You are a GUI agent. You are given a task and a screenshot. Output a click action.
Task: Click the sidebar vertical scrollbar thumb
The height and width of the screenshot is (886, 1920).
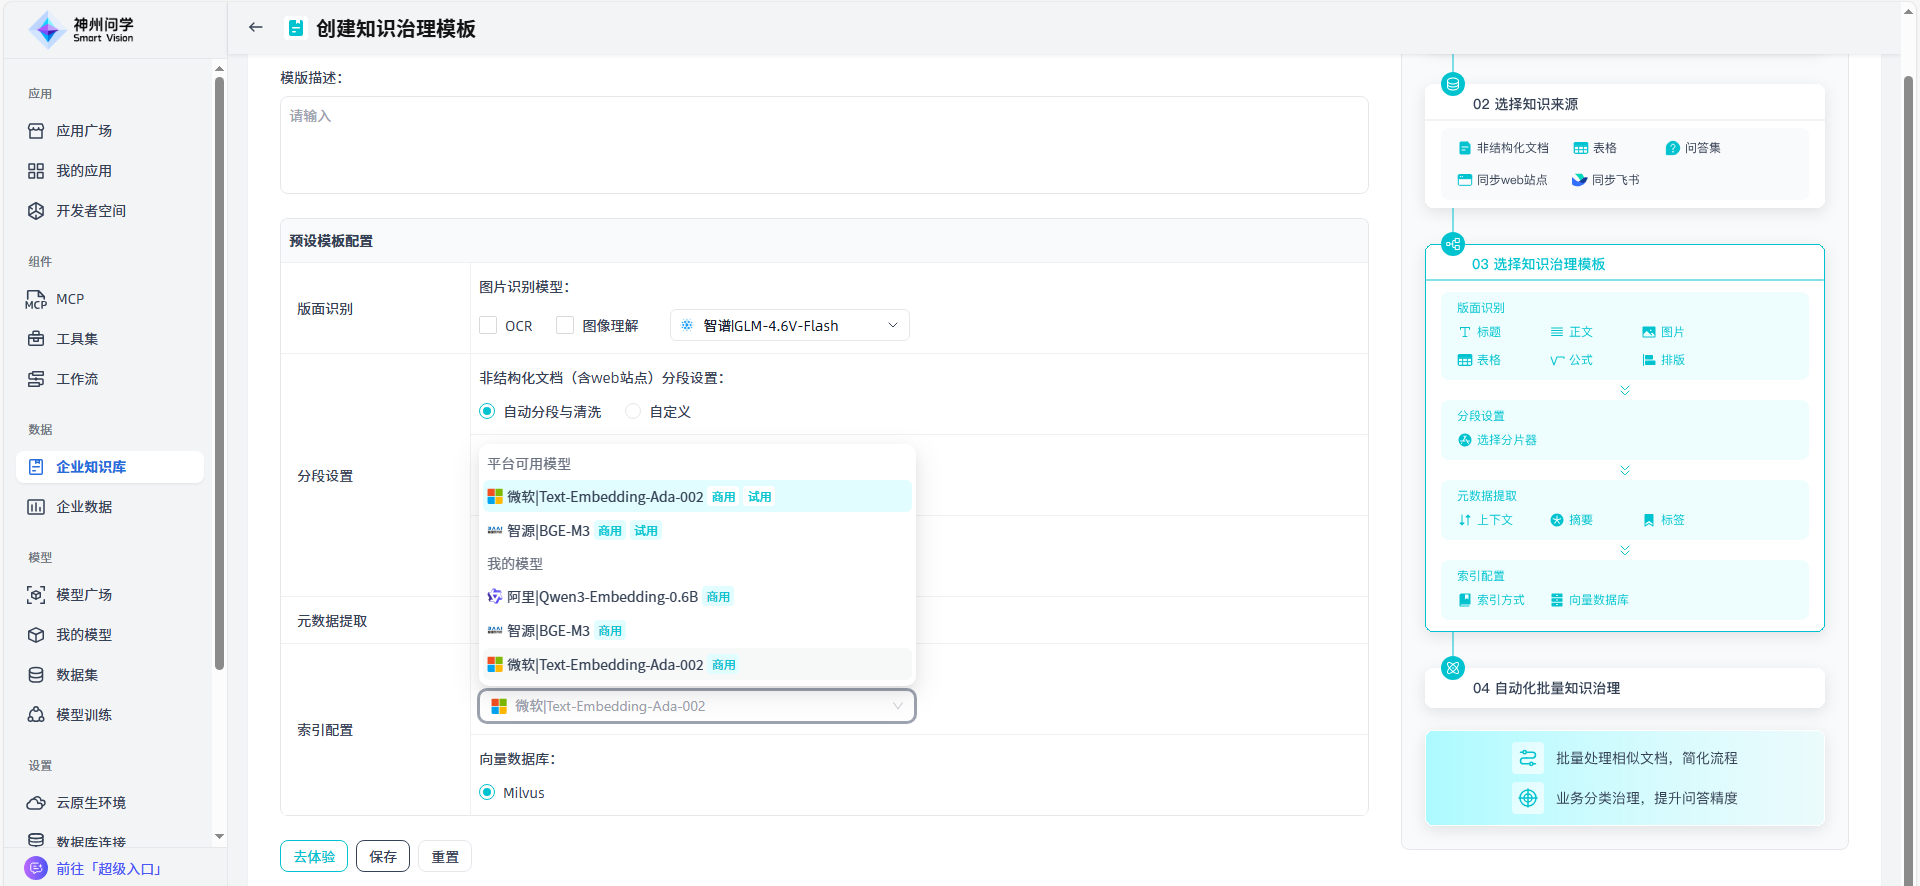pyautogui.click(x=219, y=370)
